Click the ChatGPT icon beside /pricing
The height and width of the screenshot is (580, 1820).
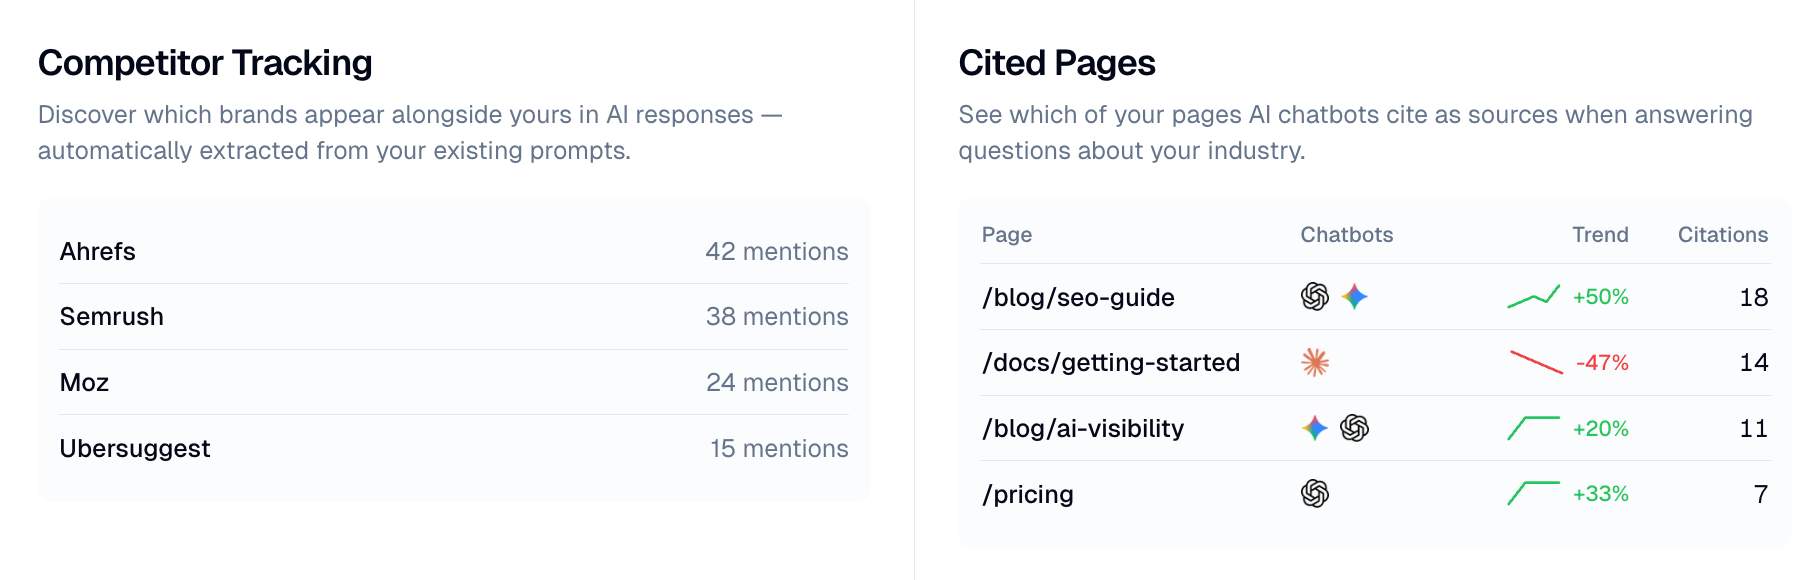tap(1314, 493)
